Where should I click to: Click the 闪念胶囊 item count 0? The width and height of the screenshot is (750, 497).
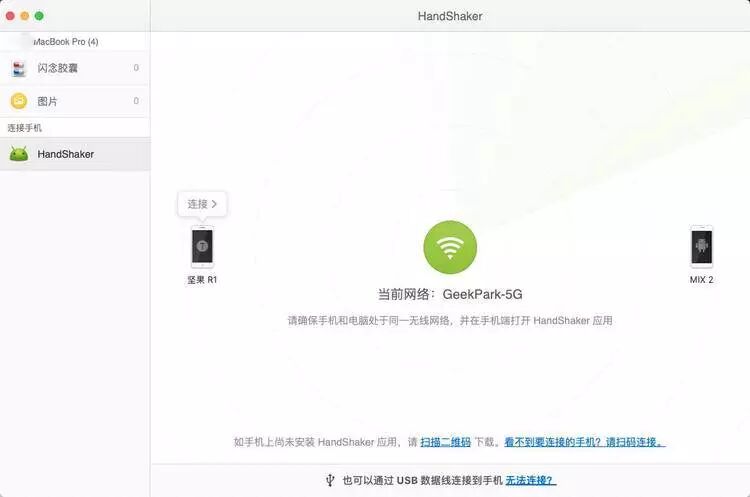pos(136,68)
